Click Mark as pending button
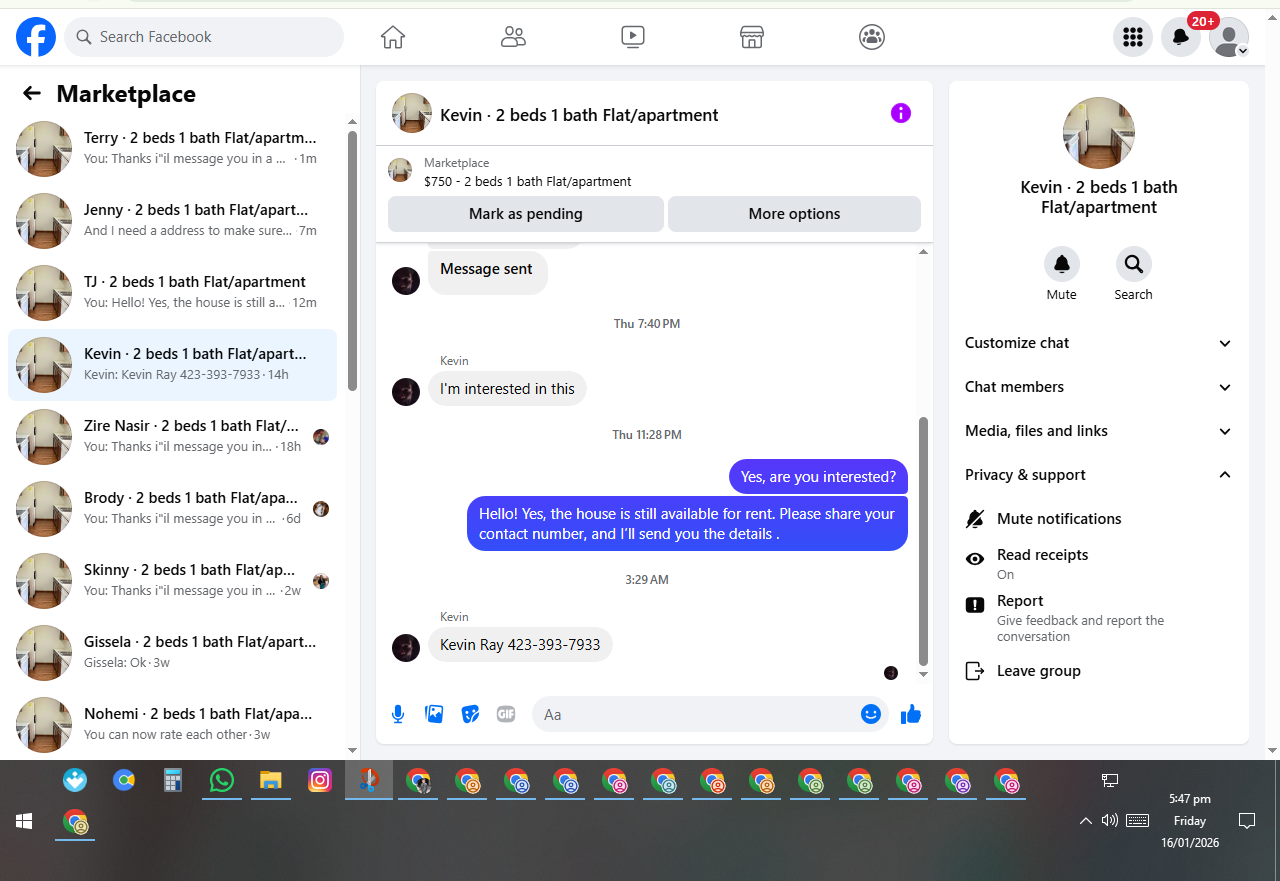This screenshot has width=1280, height=881. [x=526, y=214]
